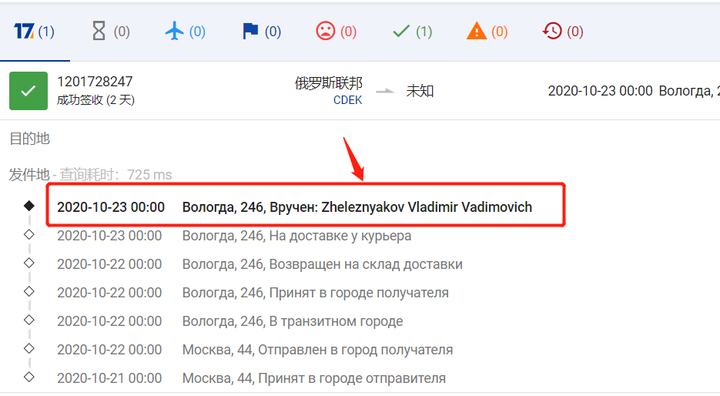Select the hourglass not-found filter tab
This screenshot has width=720, height=396.
tap(111, 31)
